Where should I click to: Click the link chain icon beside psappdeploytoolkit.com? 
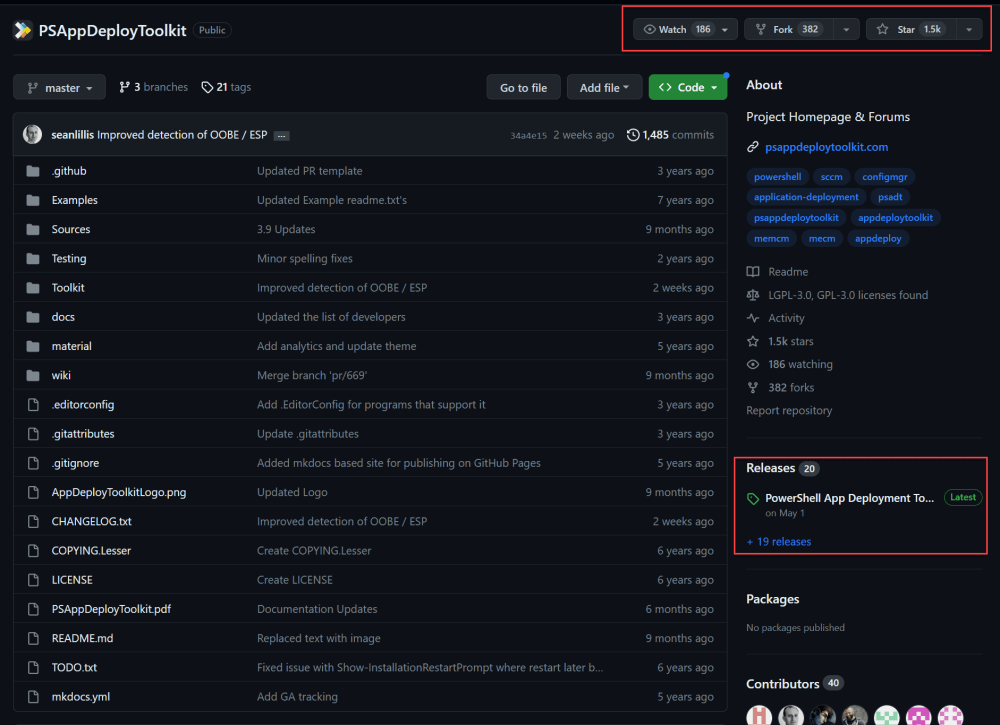tap(753, 147)
